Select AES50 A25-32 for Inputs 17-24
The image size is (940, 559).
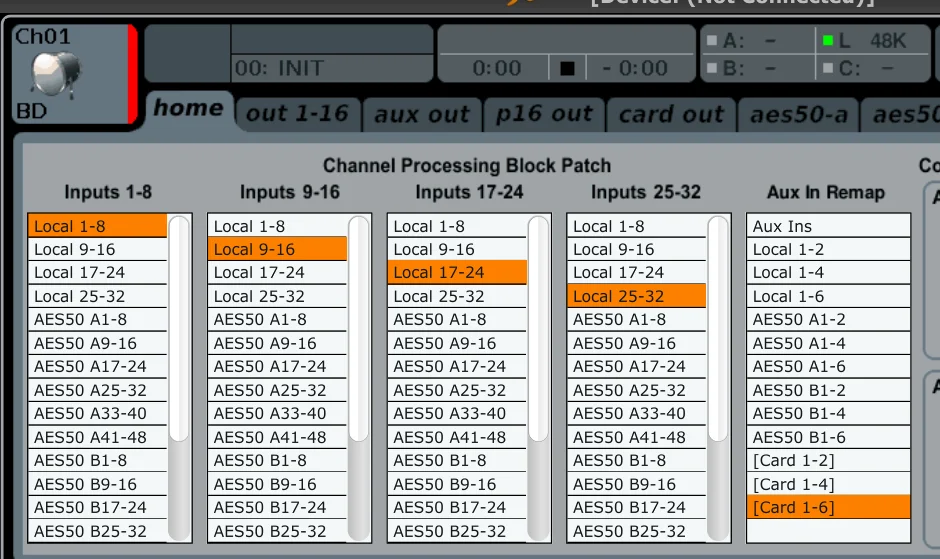(457, 390)
